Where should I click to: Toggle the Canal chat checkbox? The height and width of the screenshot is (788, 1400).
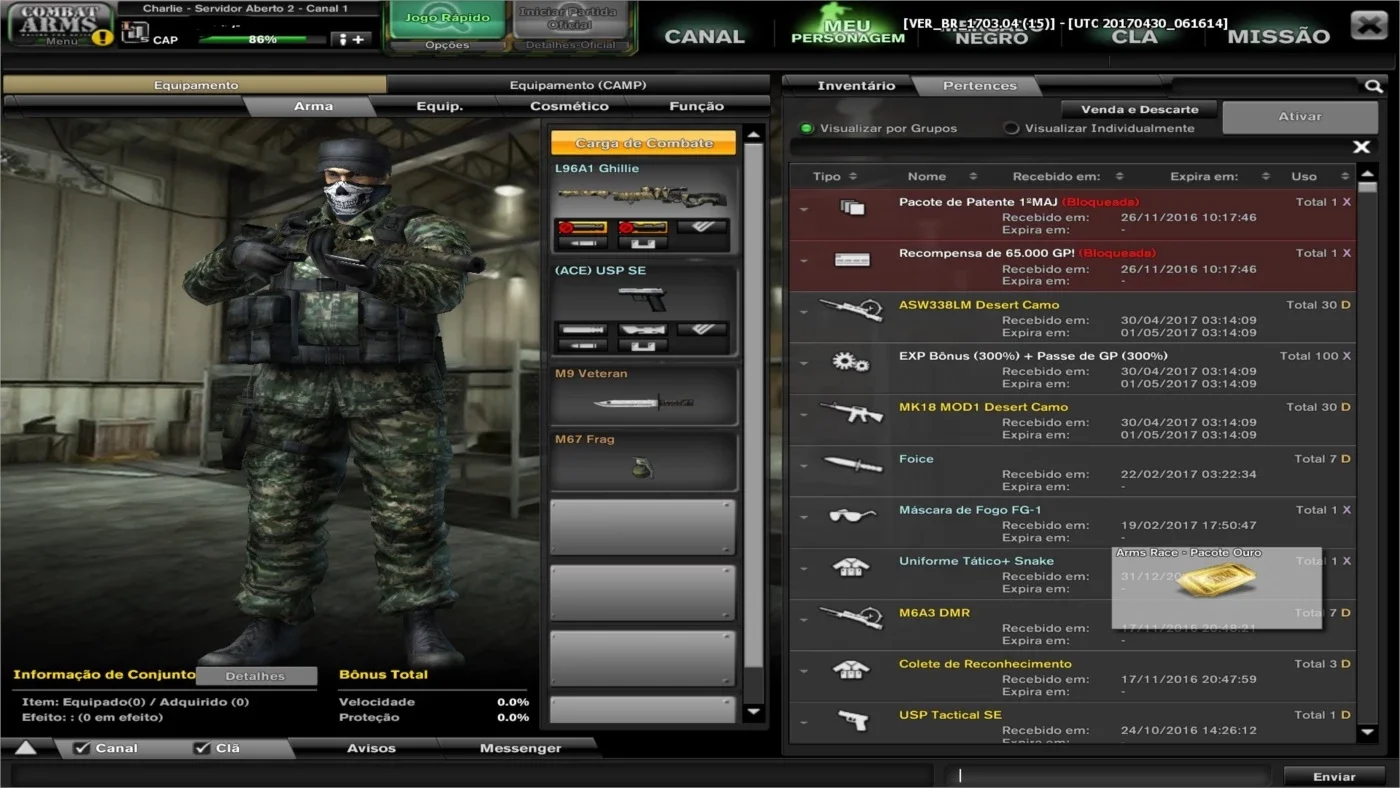pyautogui.click(x=83, y=748)
